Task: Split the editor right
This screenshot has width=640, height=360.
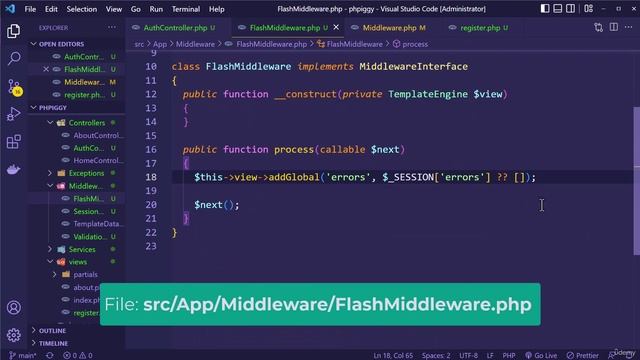Action: point(613,27)
